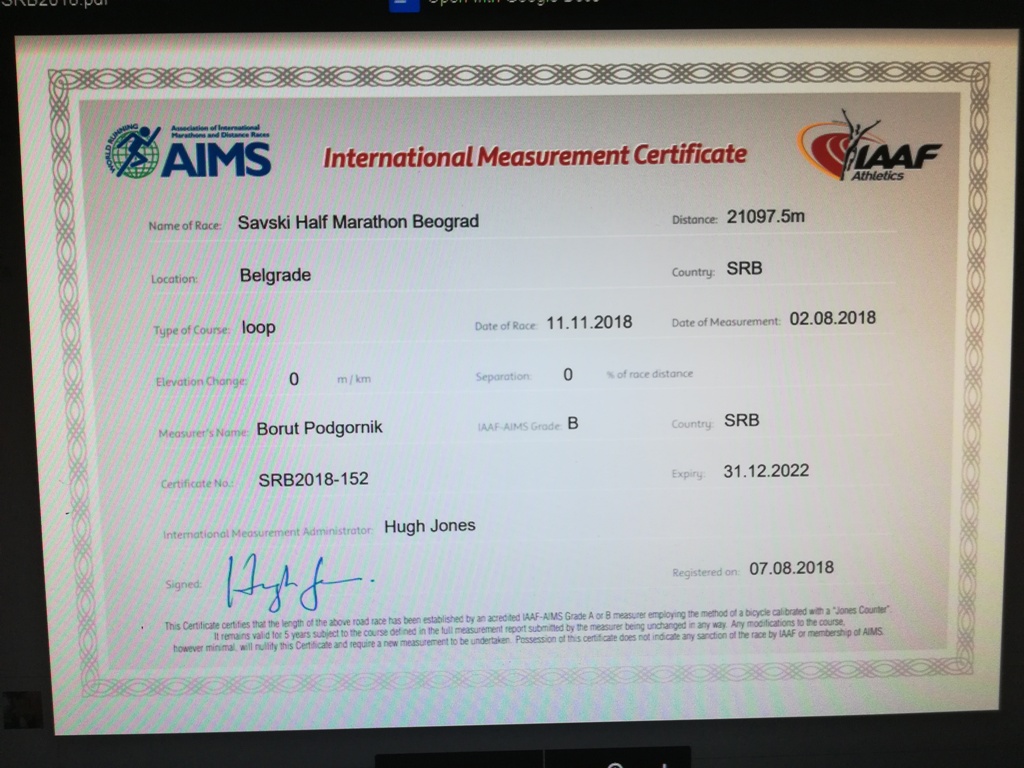The height and width of the screenshot is (768, 1024).
Task: Click the 'm / km' unit text
Action: [354, 379]
